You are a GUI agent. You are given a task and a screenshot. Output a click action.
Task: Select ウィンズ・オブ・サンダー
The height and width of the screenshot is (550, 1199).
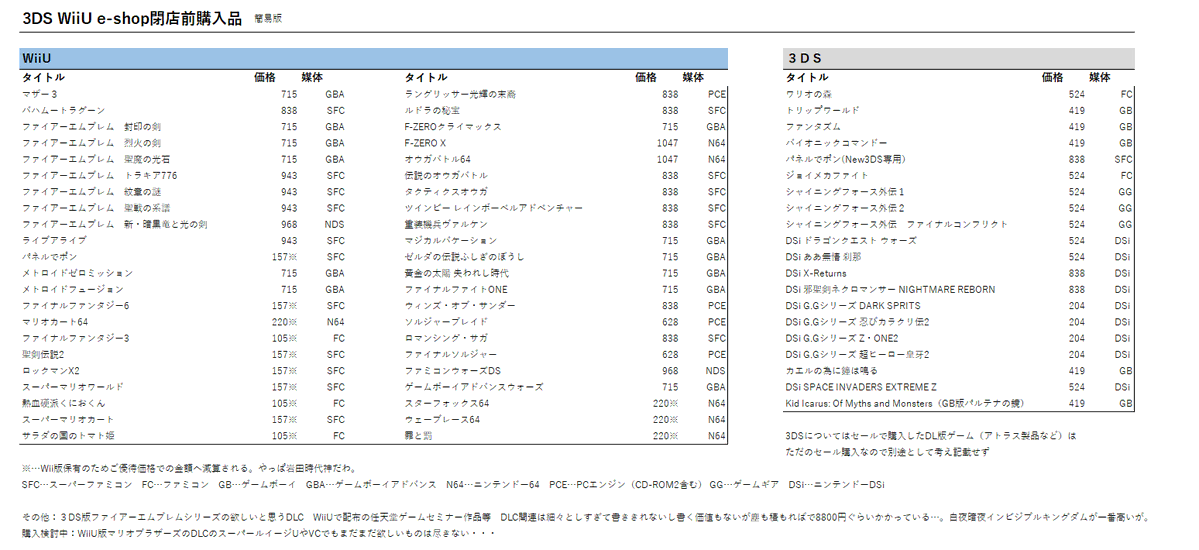pyautogui.click(x=460, y=305)
